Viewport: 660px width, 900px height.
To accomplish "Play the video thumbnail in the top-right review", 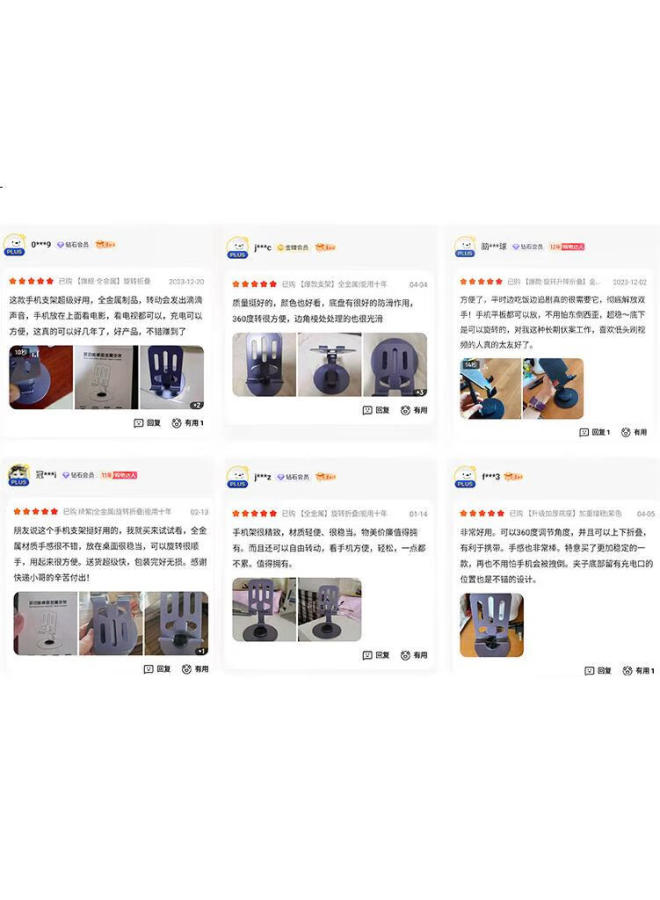I will pos(490,389).
